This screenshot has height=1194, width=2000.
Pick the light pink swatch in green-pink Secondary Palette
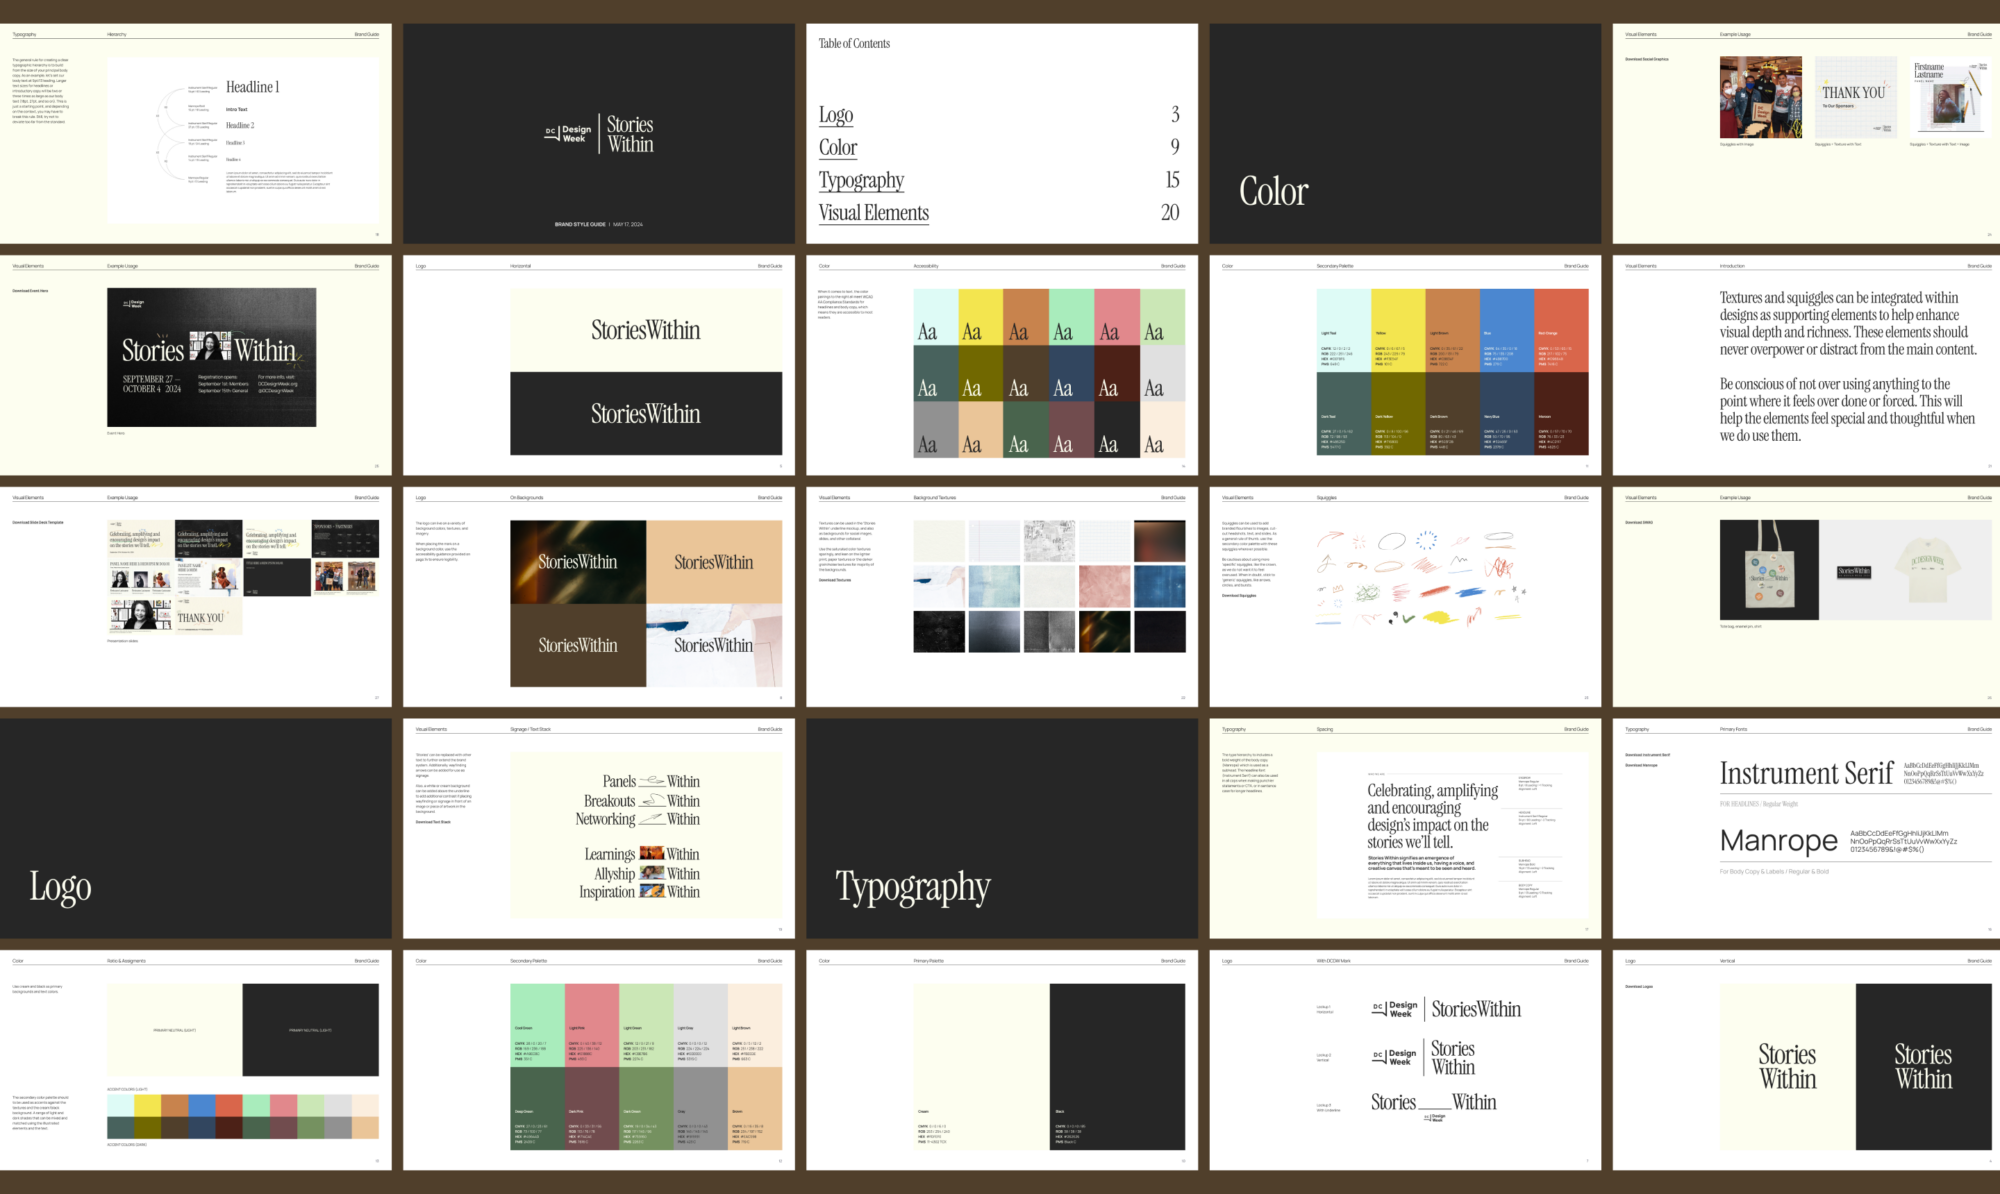click(x=592, y=1025)
